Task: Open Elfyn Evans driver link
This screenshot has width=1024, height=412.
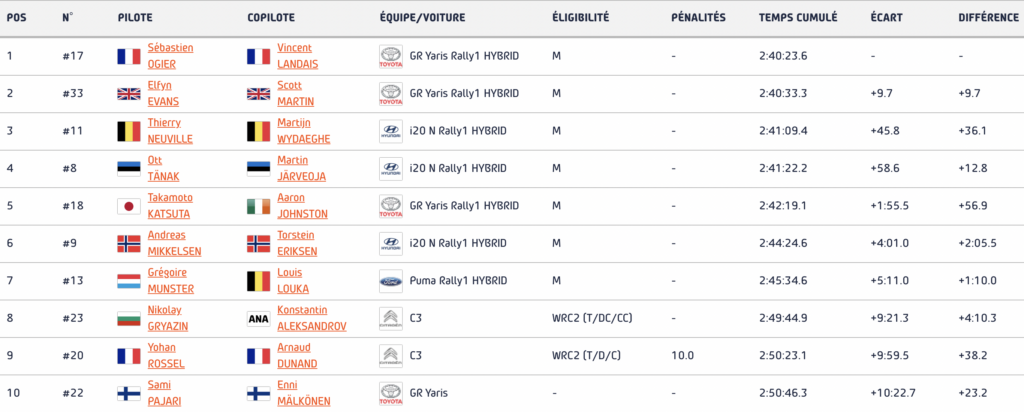Action: click(x=163, y=93)
